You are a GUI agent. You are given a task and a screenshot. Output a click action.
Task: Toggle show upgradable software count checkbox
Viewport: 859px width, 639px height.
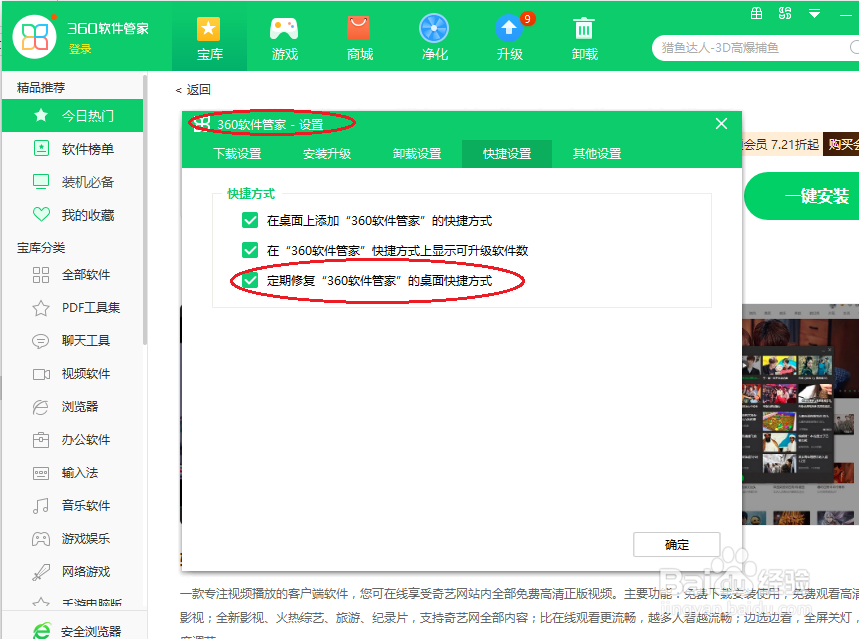click(x=250, y=250)
